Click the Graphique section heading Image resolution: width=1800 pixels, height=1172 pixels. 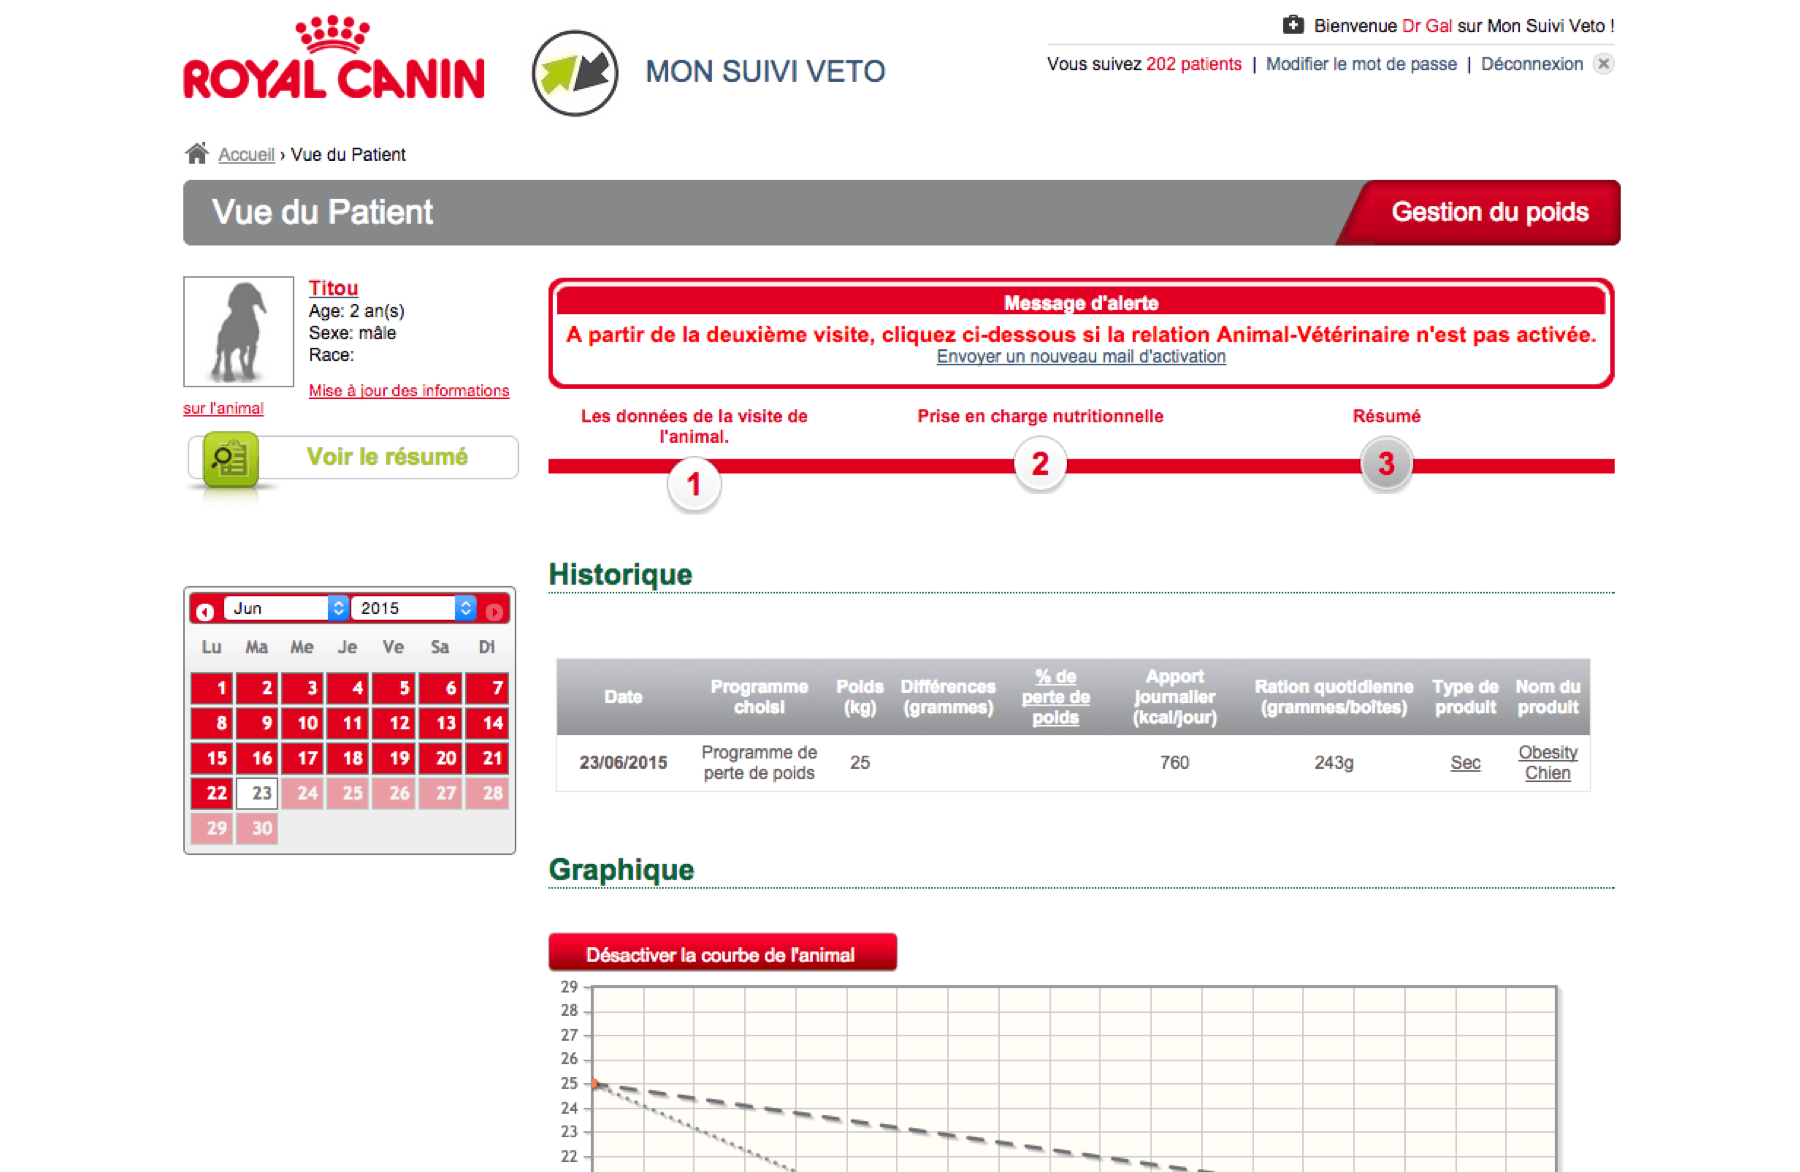(x=621, y=869)
